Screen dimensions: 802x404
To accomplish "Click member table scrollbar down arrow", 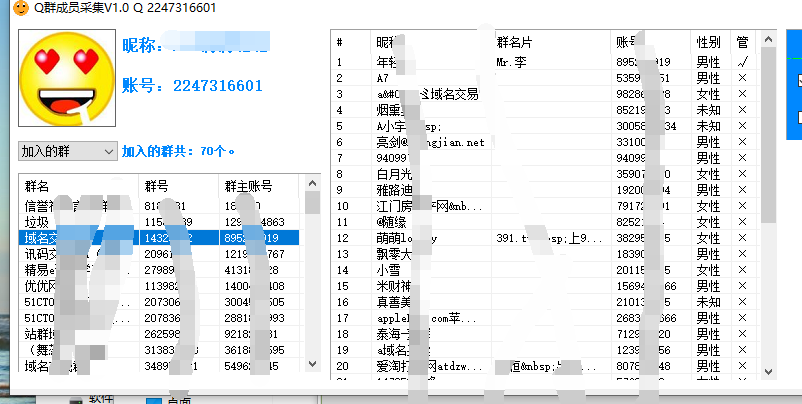I will [x=768, y=371].
